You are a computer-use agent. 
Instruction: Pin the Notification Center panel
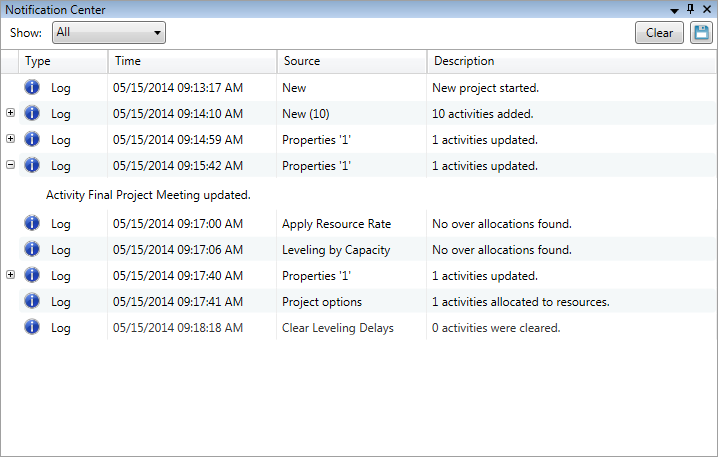(690, 9)
